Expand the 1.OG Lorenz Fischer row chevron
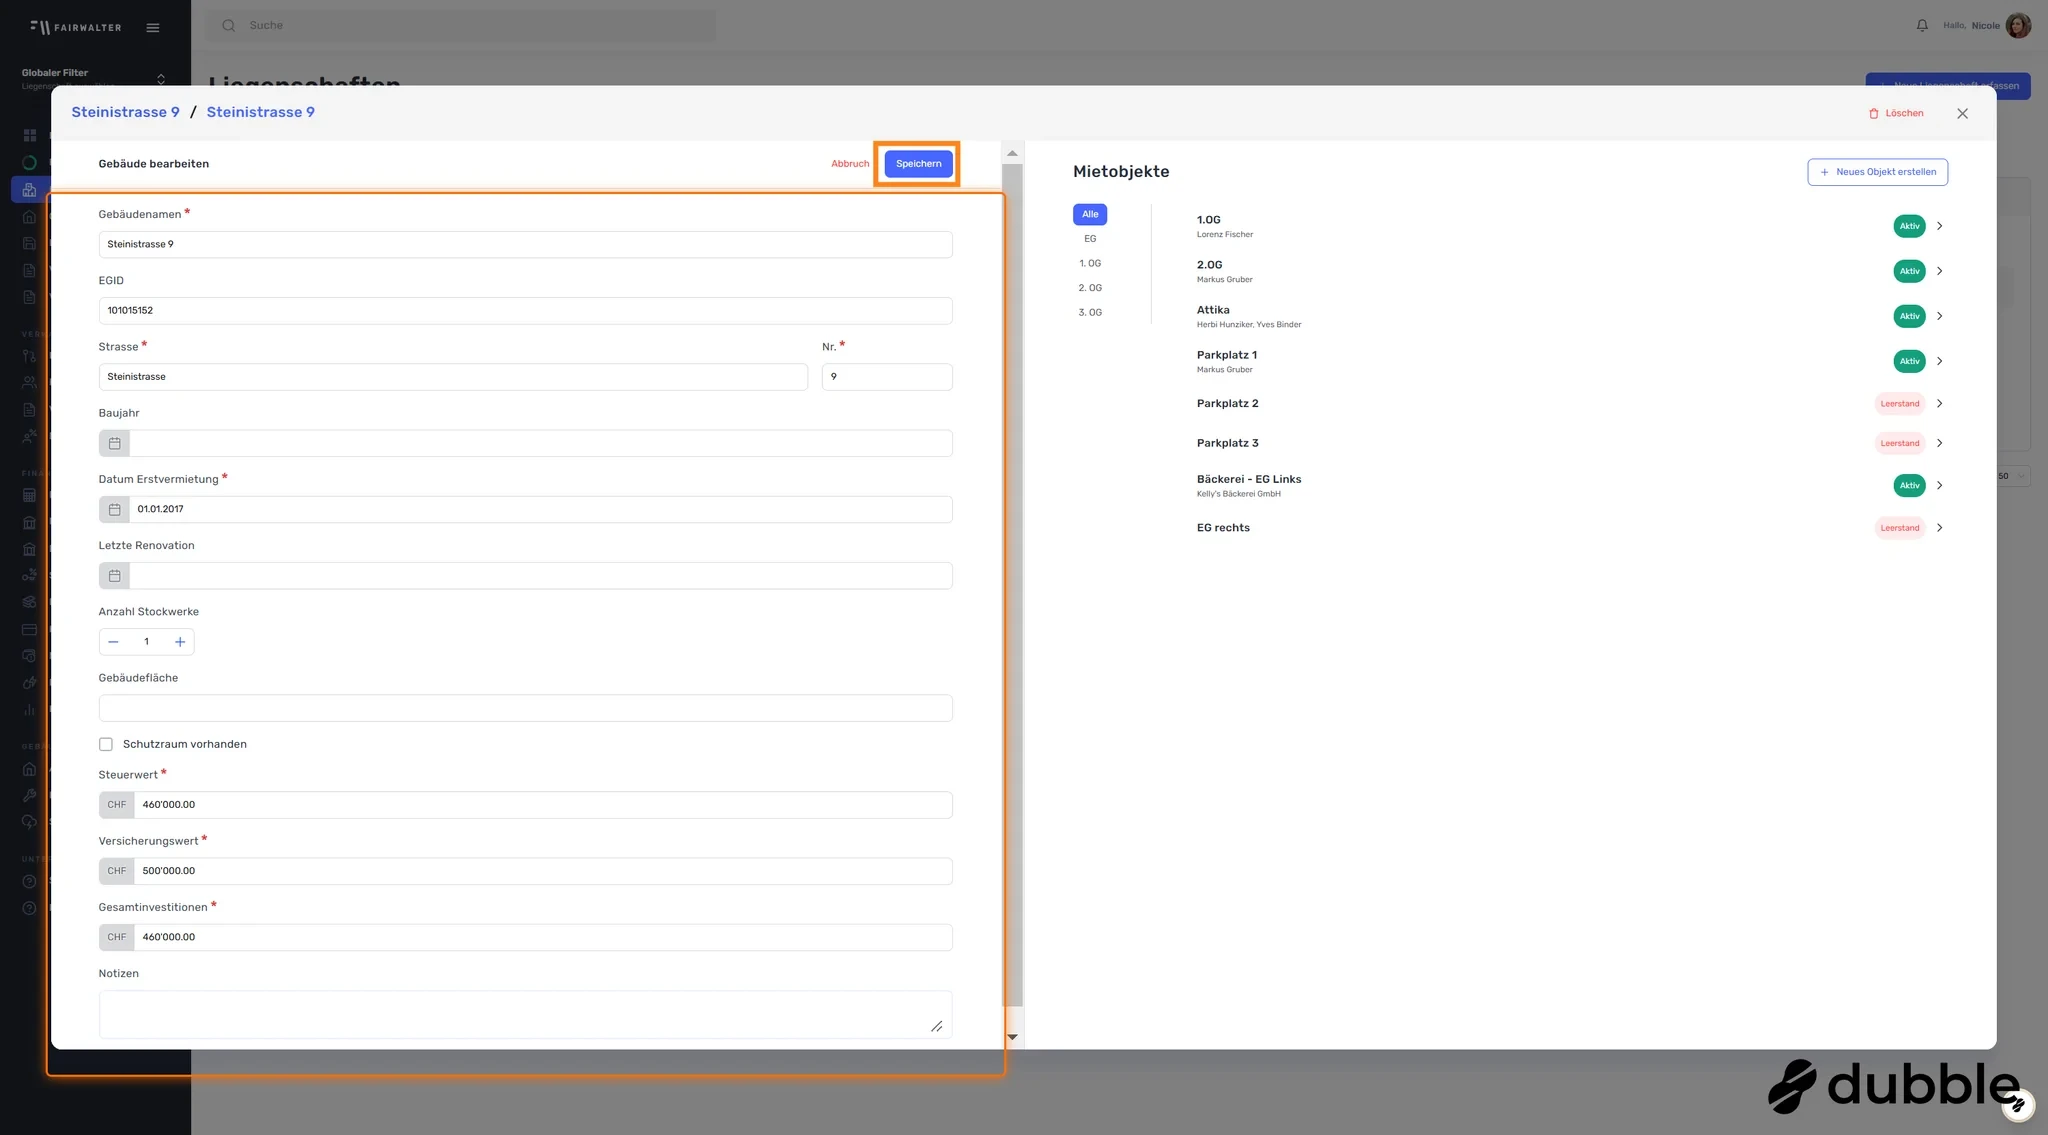Screen dimensions: 2048x1135 point(1939,226)
